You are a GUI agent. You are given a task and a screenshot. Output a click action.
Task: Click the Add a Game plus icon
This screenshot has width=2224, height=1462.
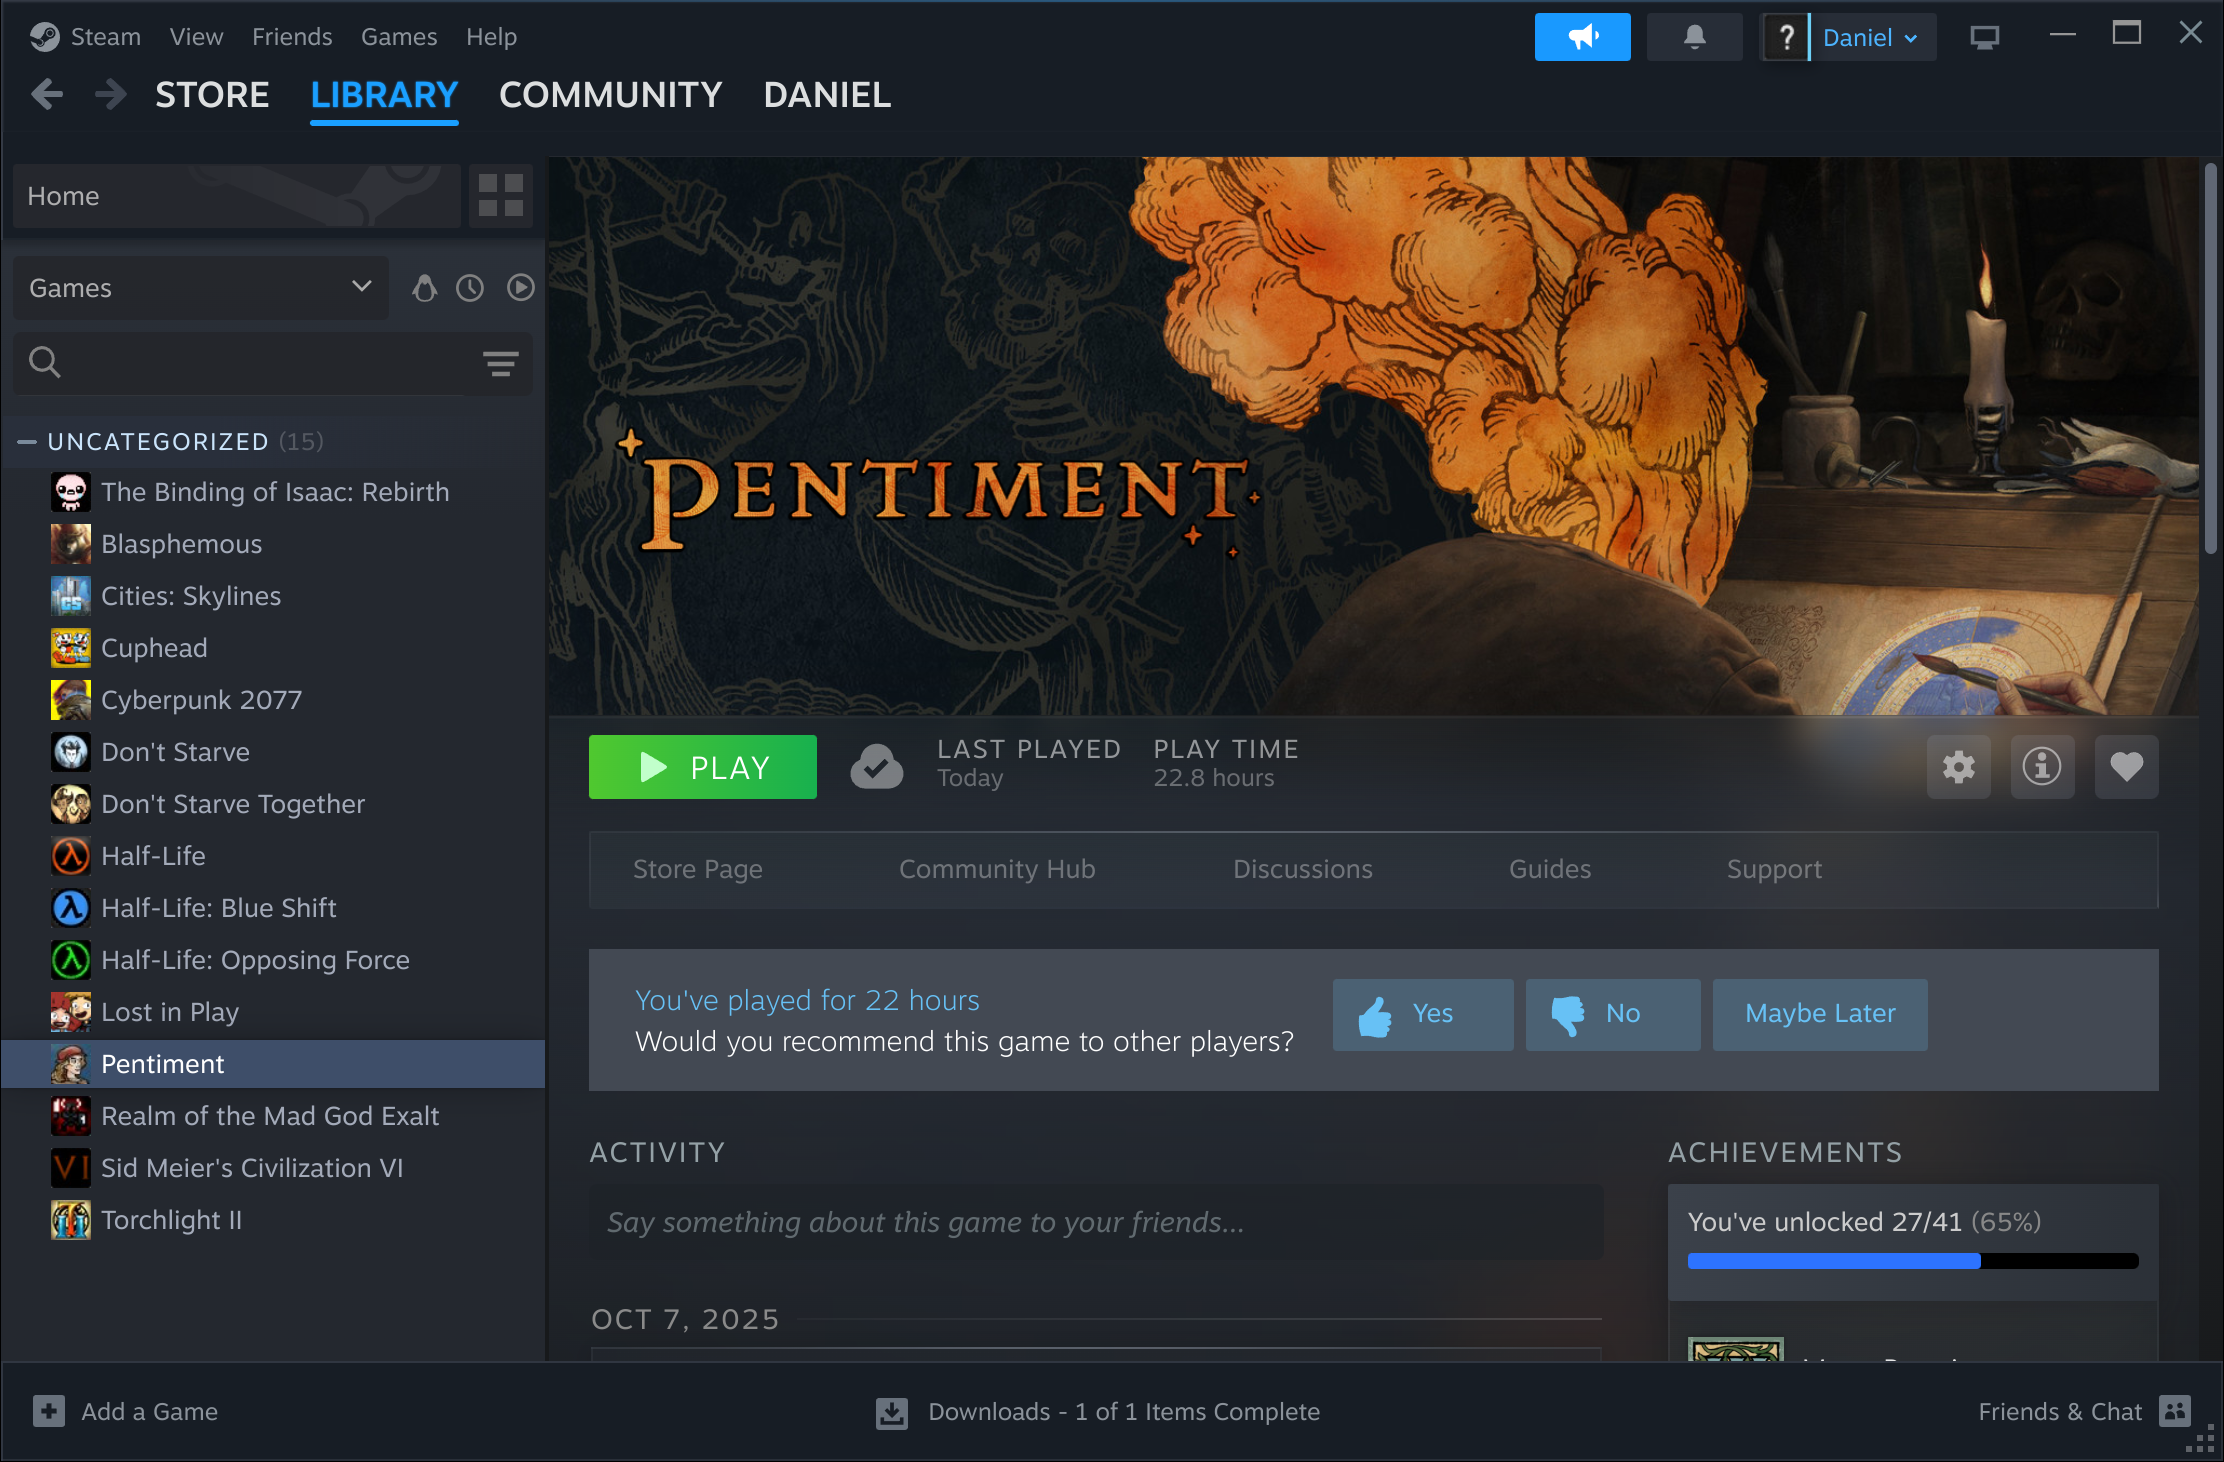[x=49, y=1411]
